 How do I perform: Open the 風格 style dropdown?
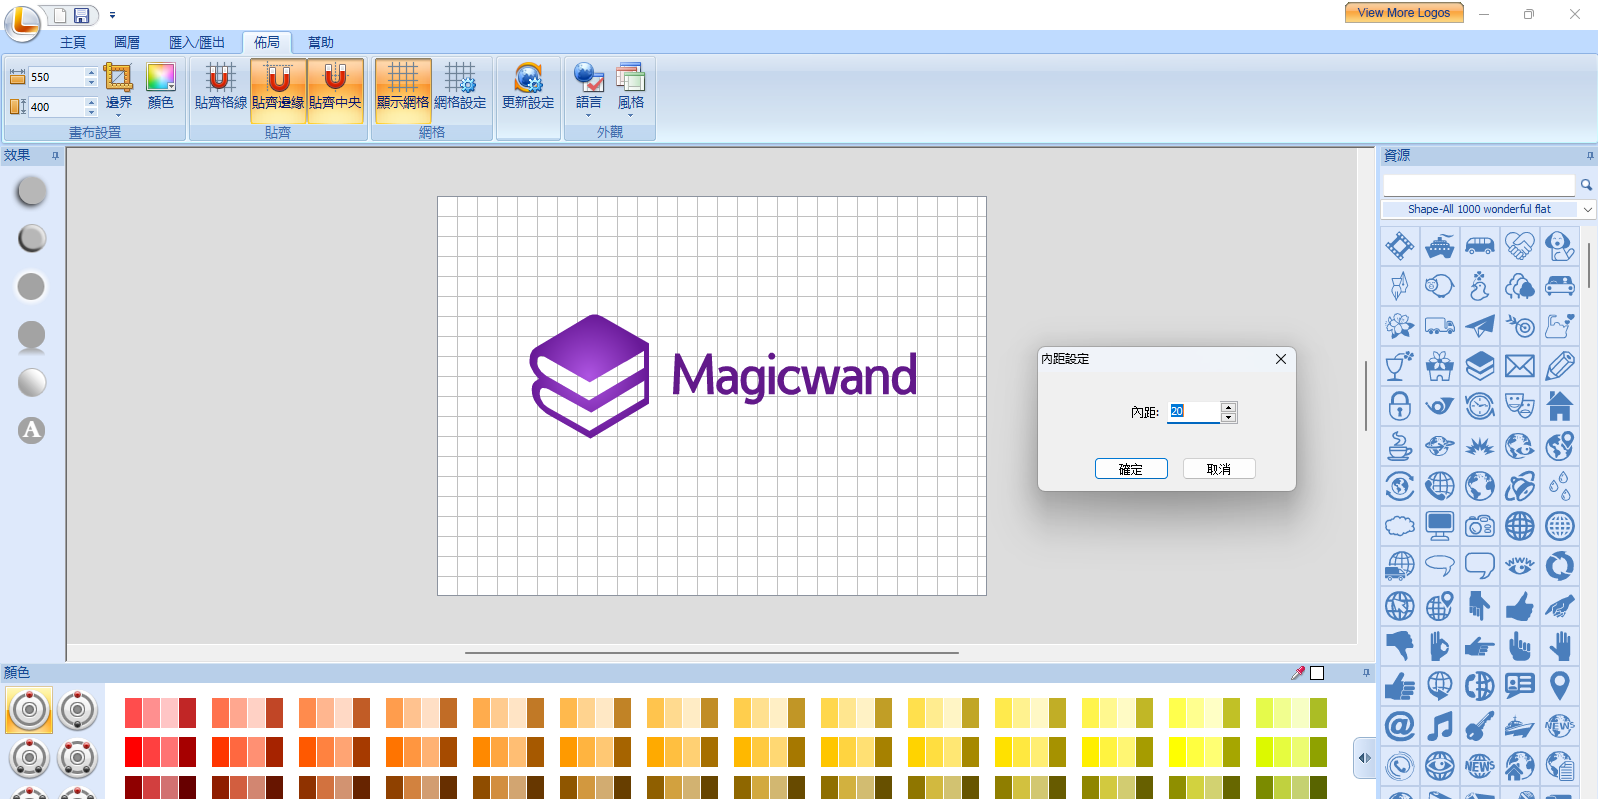630,90
